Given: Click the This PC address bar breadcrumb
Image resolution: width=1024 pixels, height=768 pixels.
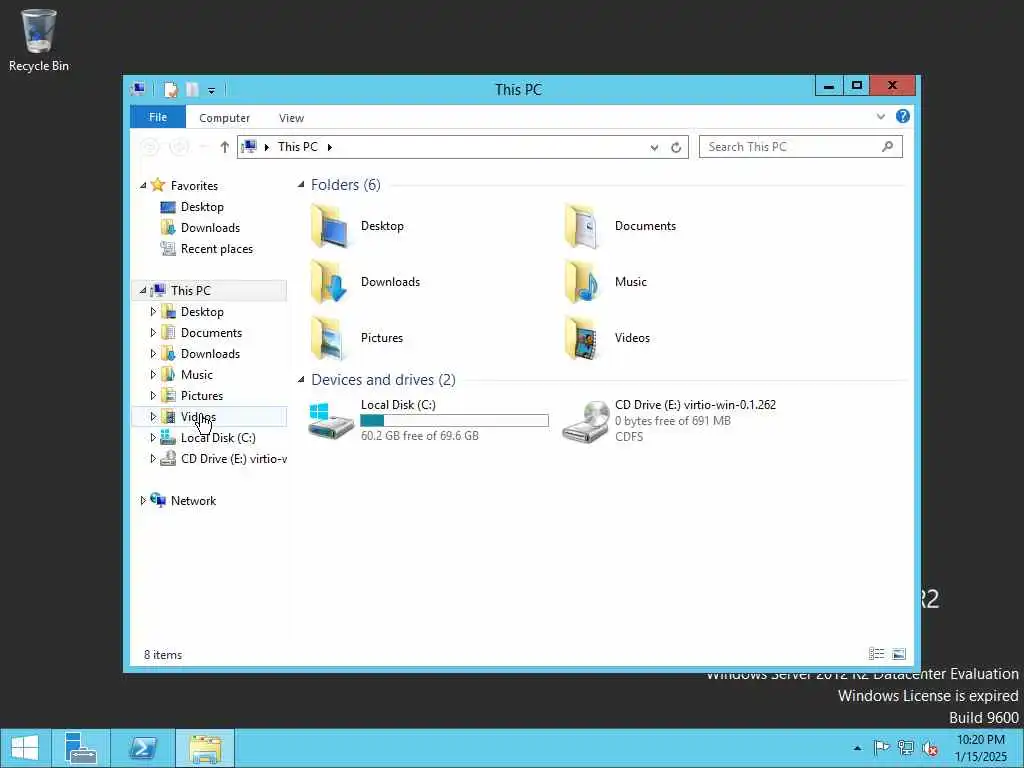Looking at the screenshot, I should 298,147.
